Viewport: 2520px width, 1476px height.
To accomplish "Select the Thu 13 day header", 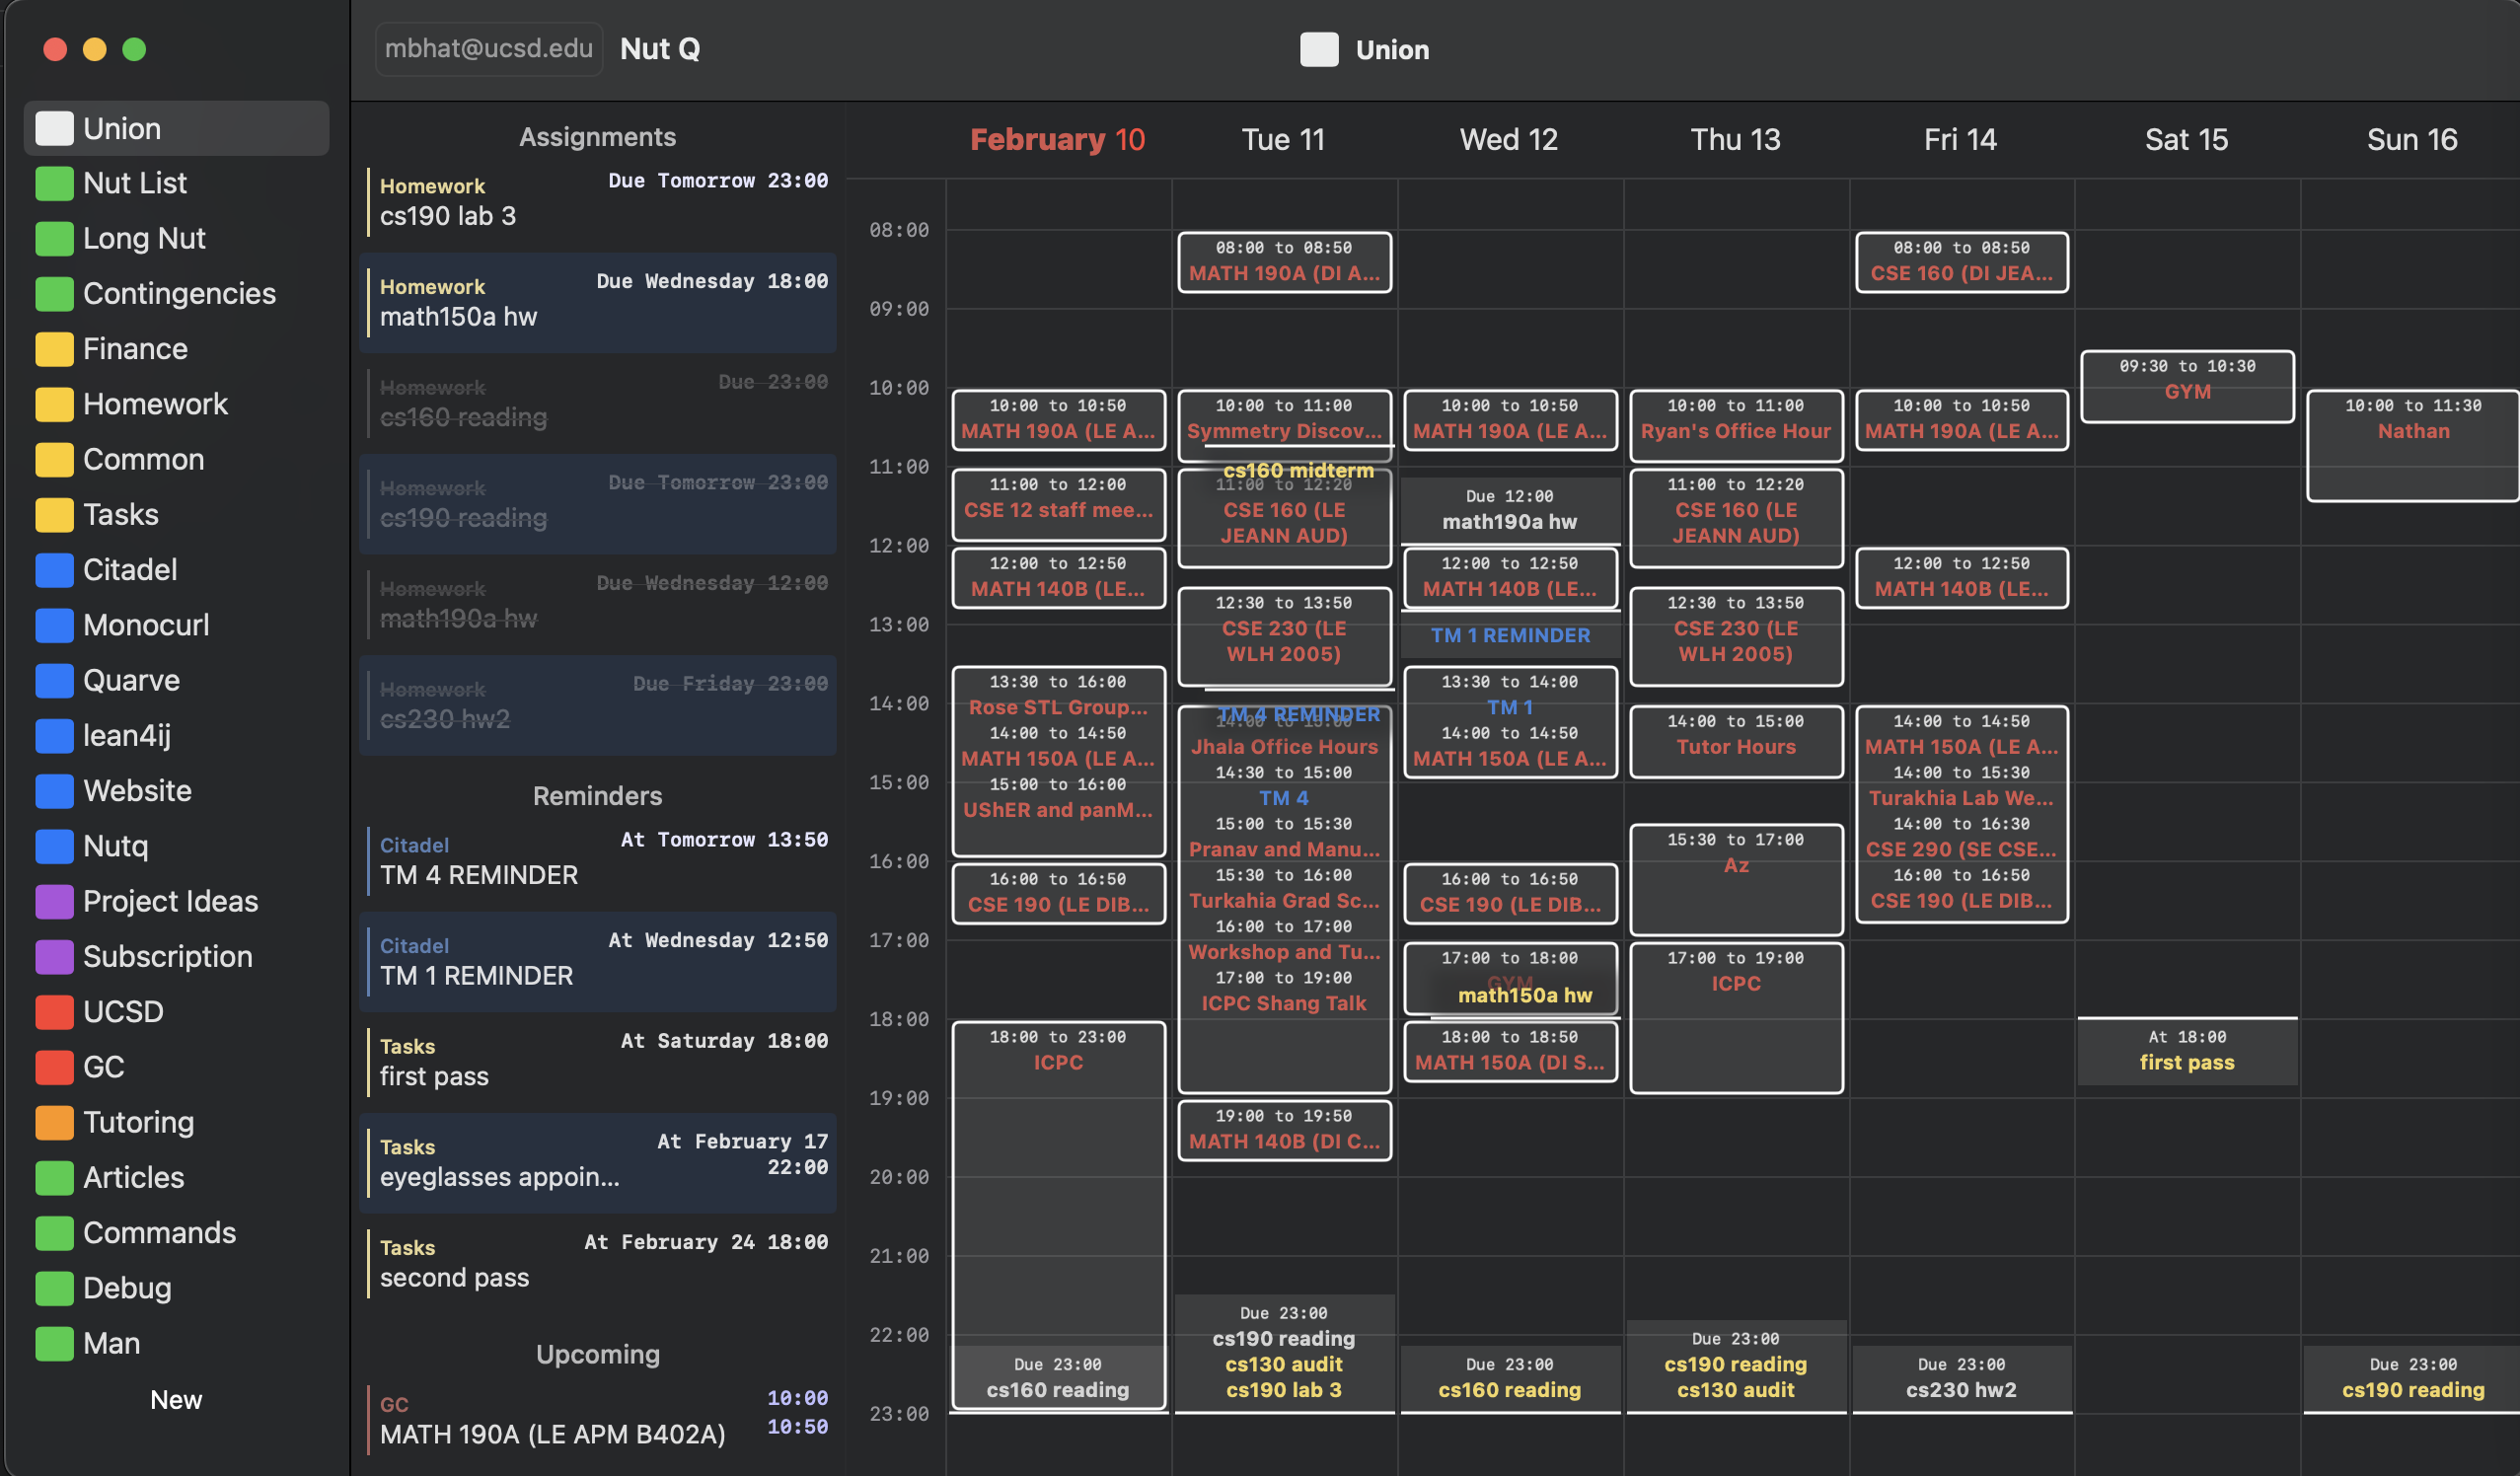I will pyautogui.click(x=1735, y=139).
